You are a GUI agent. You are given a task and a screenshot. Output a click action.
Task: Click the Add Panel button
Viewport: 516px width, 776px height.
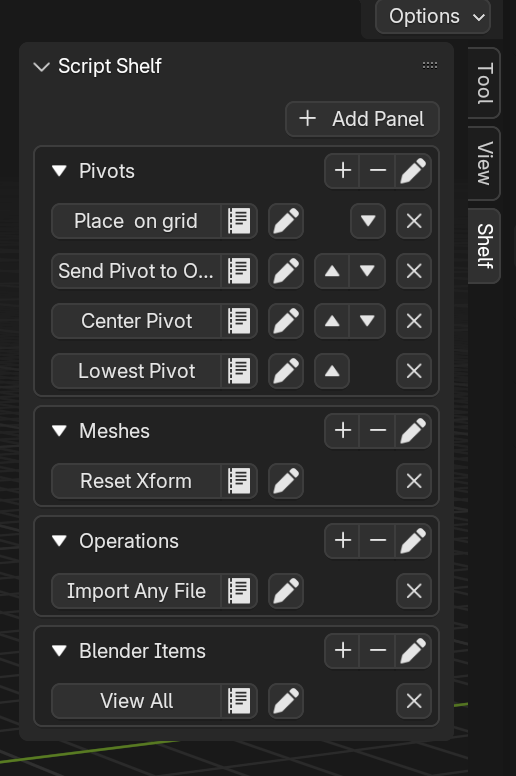(362, 119)
